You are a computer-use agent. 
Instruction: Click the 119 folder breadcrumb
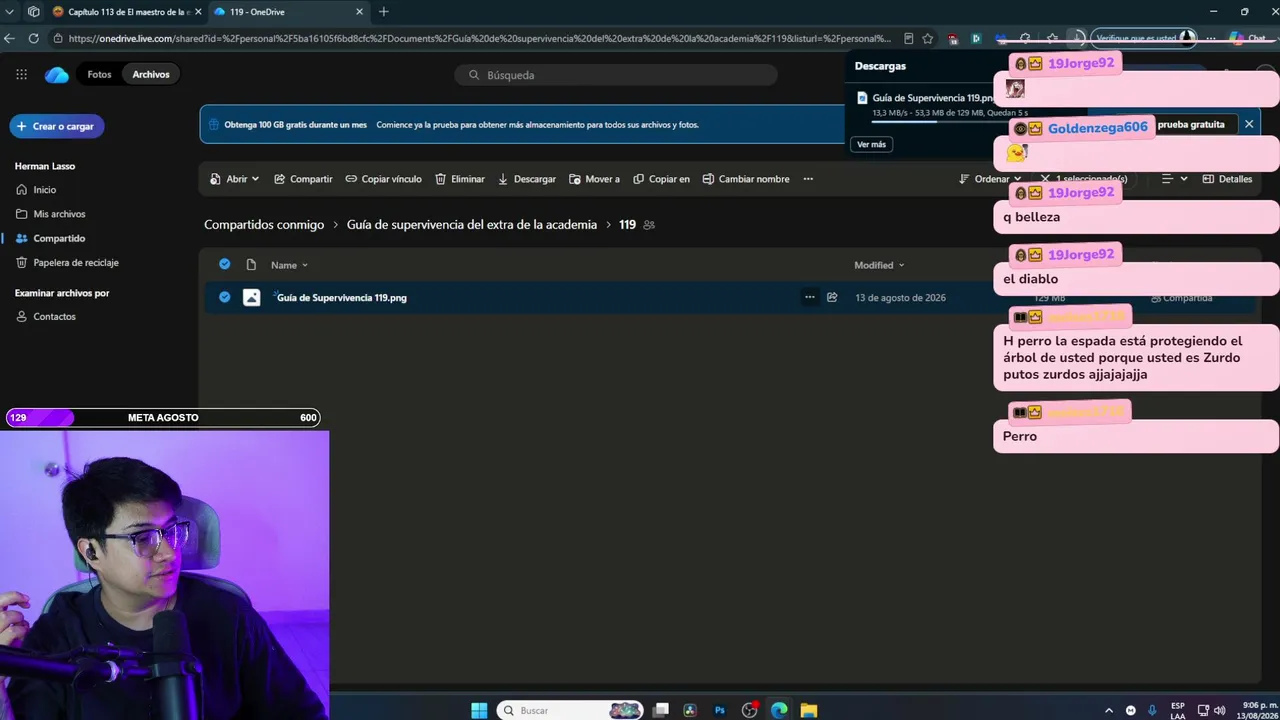(627, 225)
